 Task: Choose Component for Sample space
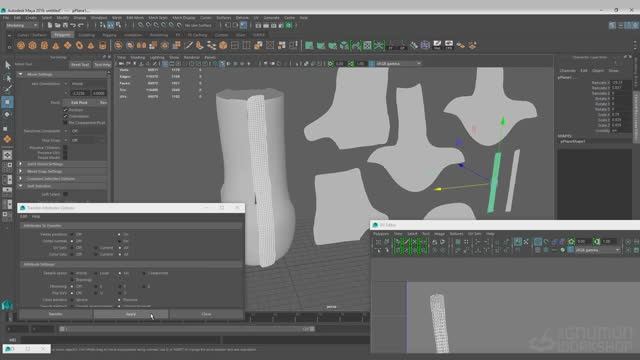point(144,273)
